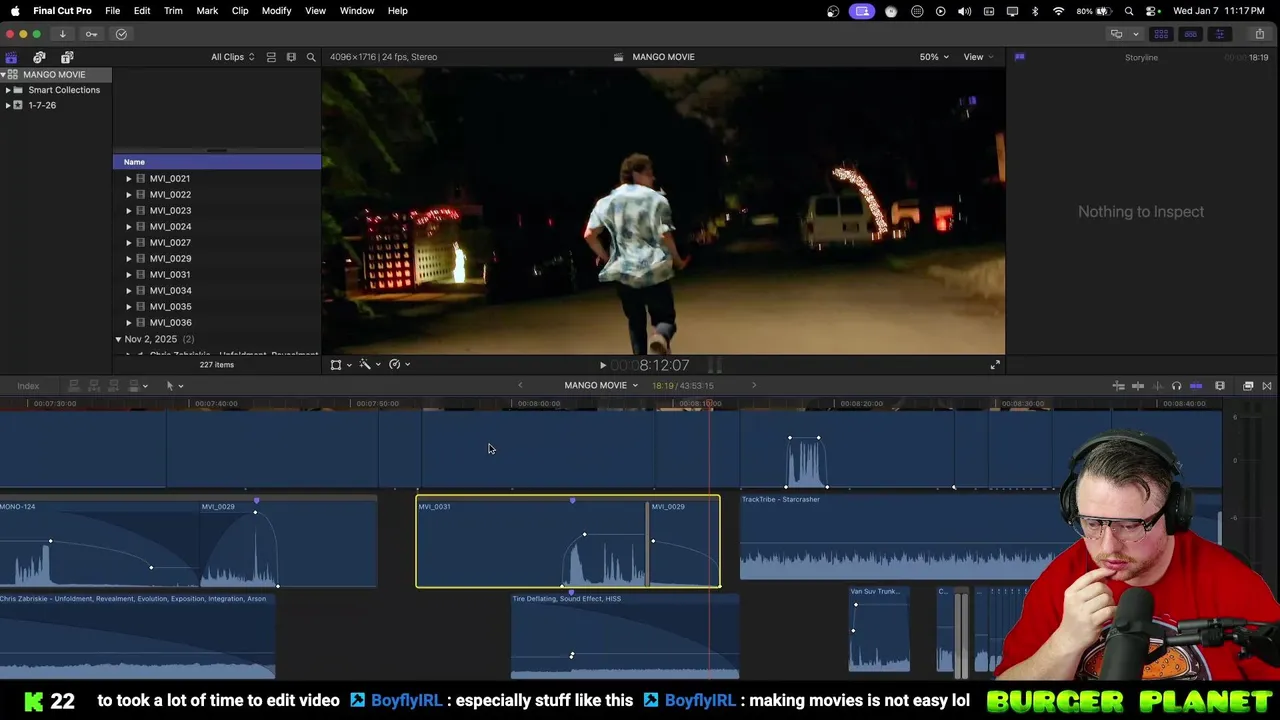Open the MANGO MOVIE timeline project dropdown

[600, 386]
